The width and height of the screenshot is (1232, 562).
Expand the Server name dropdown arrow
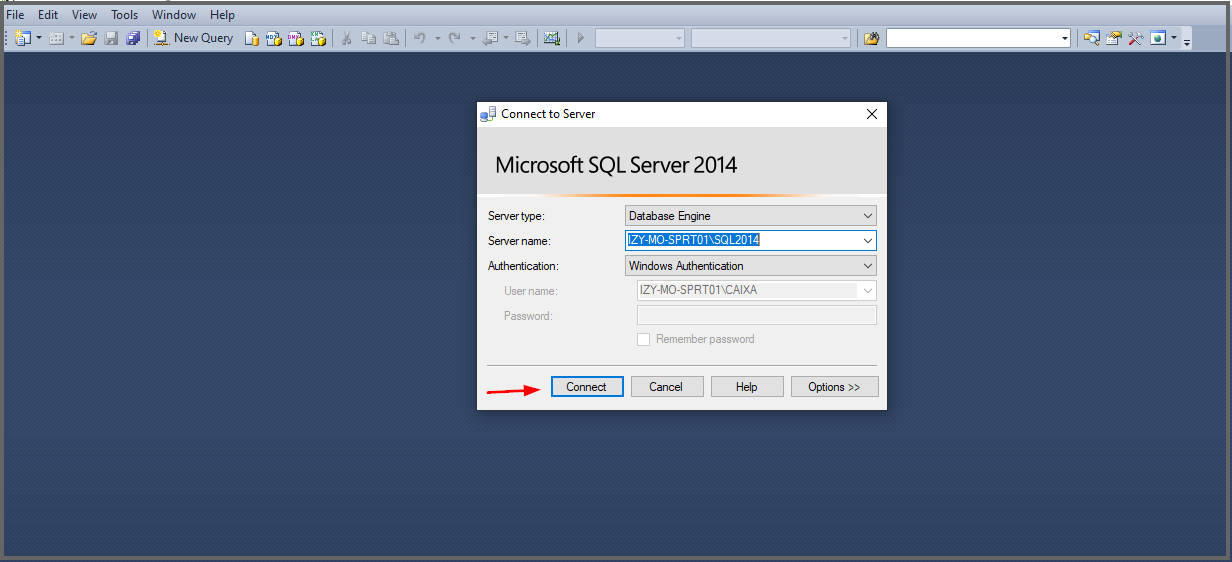tap(867, 240)
